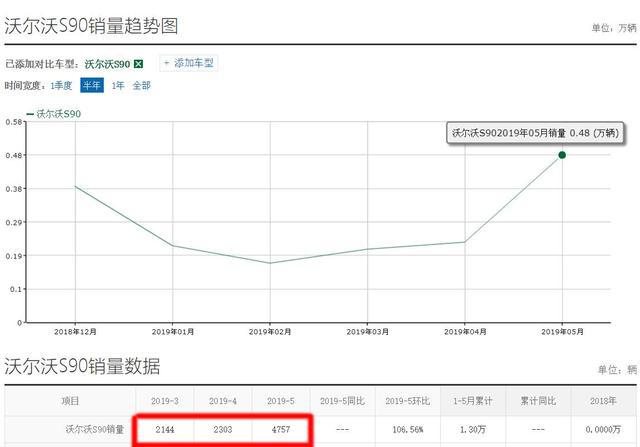Click the 2019-5同比 column header

click(x=342, y=401)
